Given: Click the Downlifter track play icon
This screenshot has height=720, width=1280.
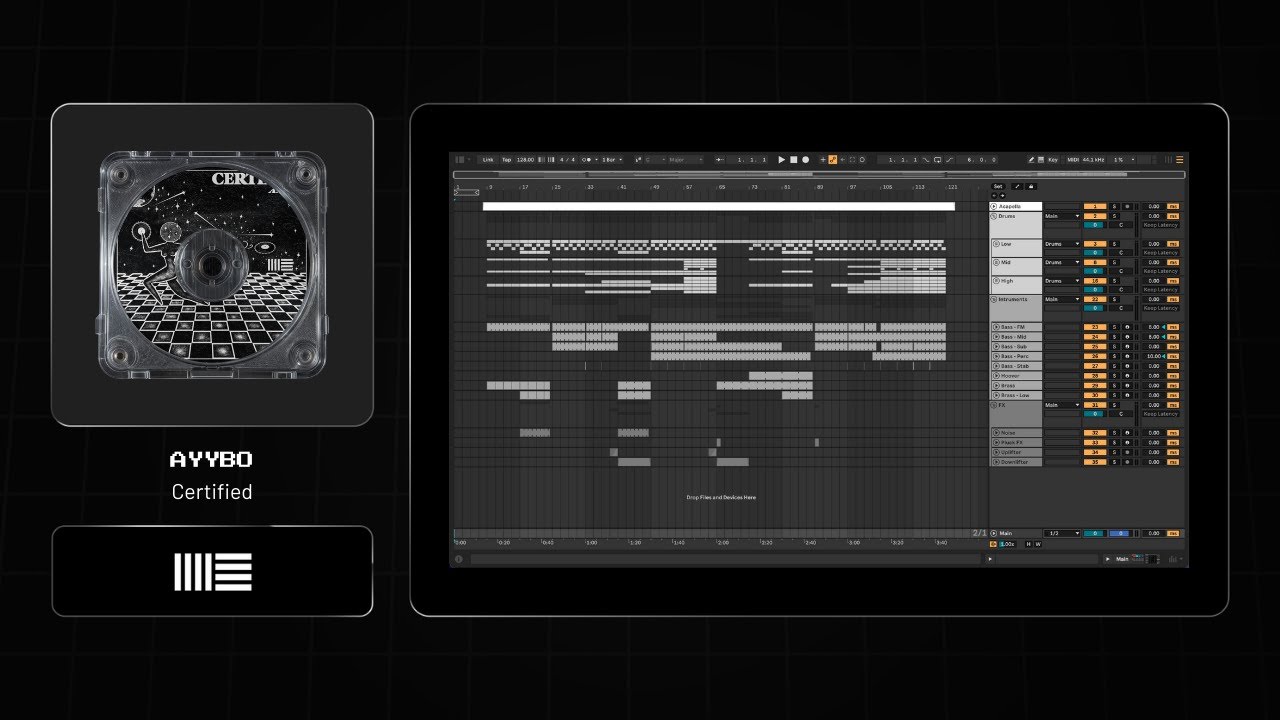Looking at the screenshot, I should coord(996,462).
